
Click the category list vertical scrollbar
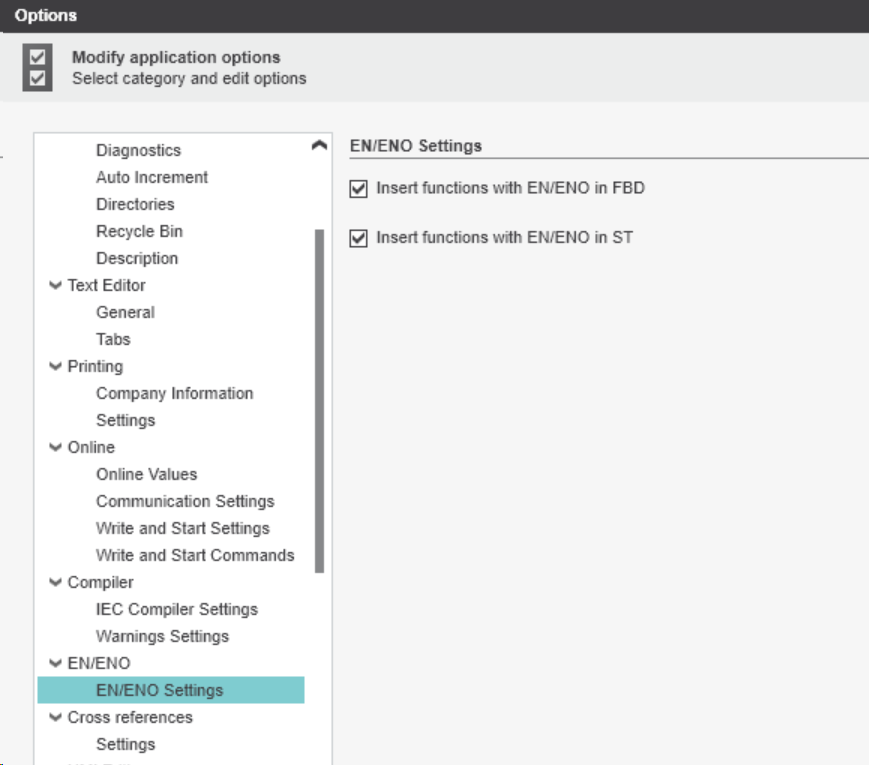(x=319, y=400)
